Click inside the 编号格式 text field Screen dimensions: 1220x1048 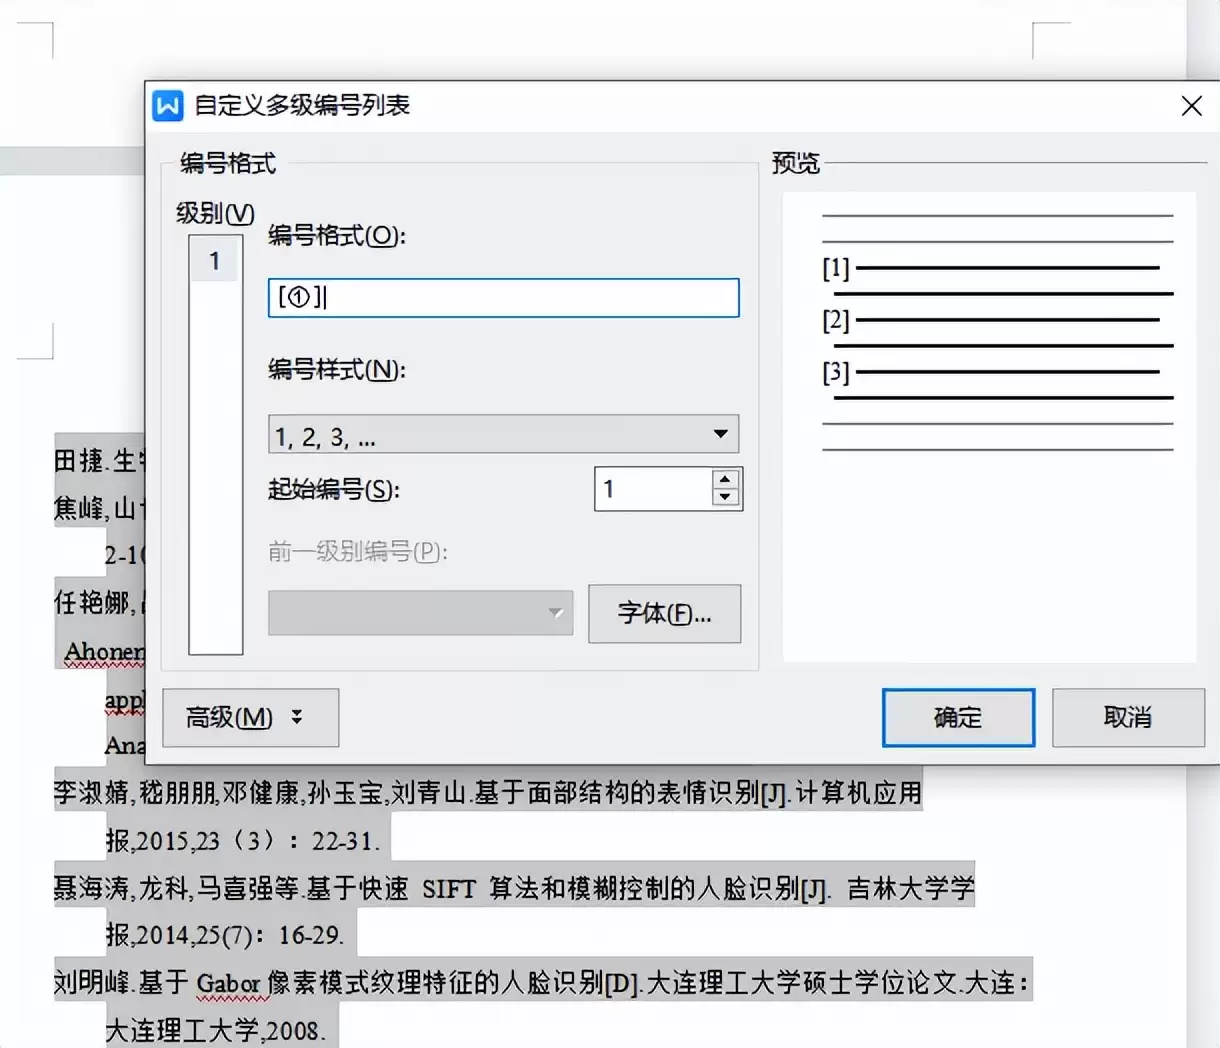503,298
